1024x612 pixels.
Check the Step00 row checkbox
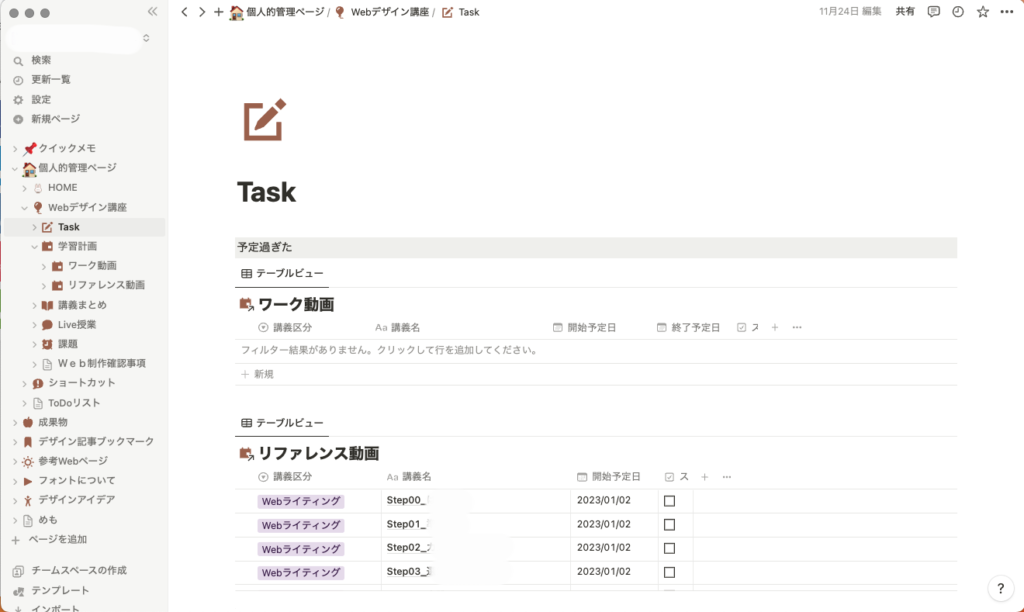click(x=669, y=500)
